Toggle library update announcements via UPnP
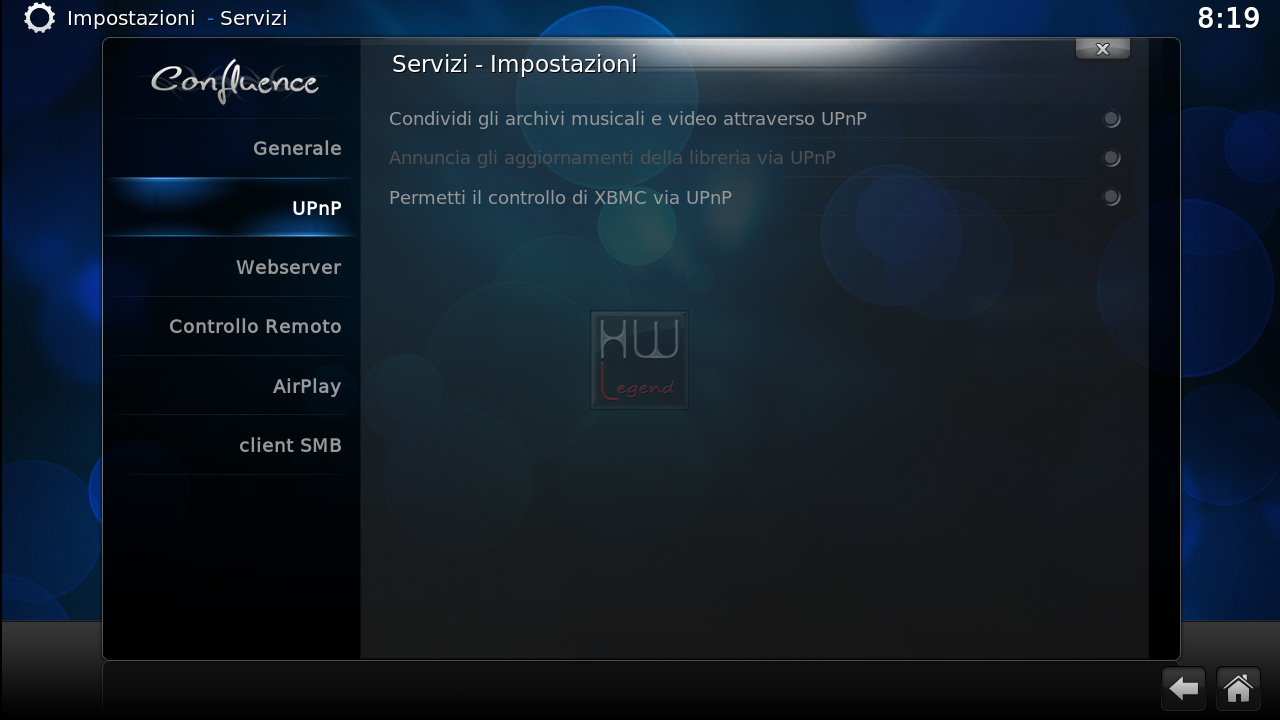This screenshot has height=720, width=1280. point(1111,158)
